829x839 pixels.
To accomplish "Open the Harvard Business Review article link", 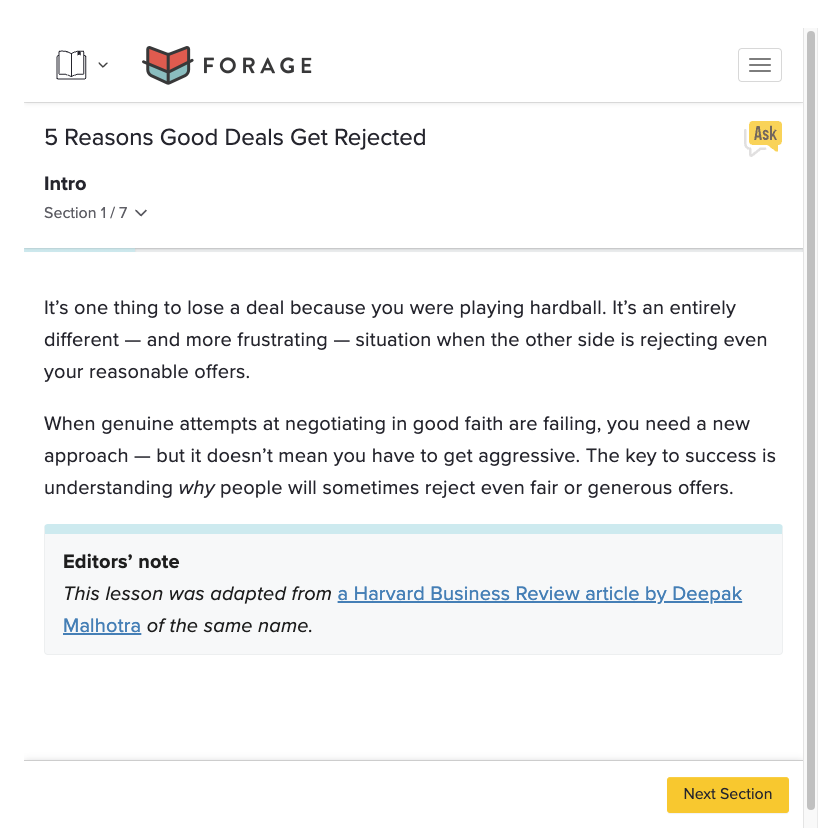I will tap(539, 594).
